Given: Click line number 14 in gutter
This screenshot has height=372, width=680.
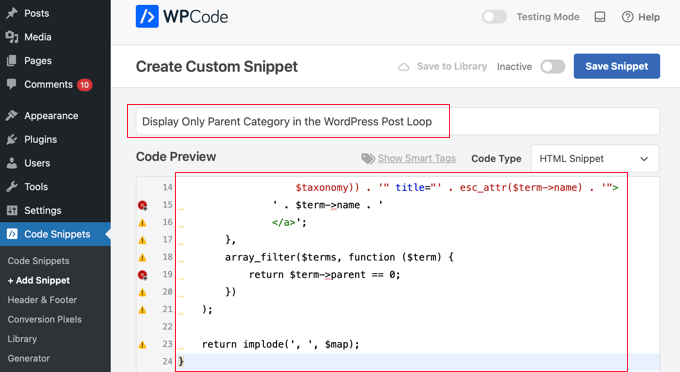Looking at the screenshot, I should [x=167, y=187].
